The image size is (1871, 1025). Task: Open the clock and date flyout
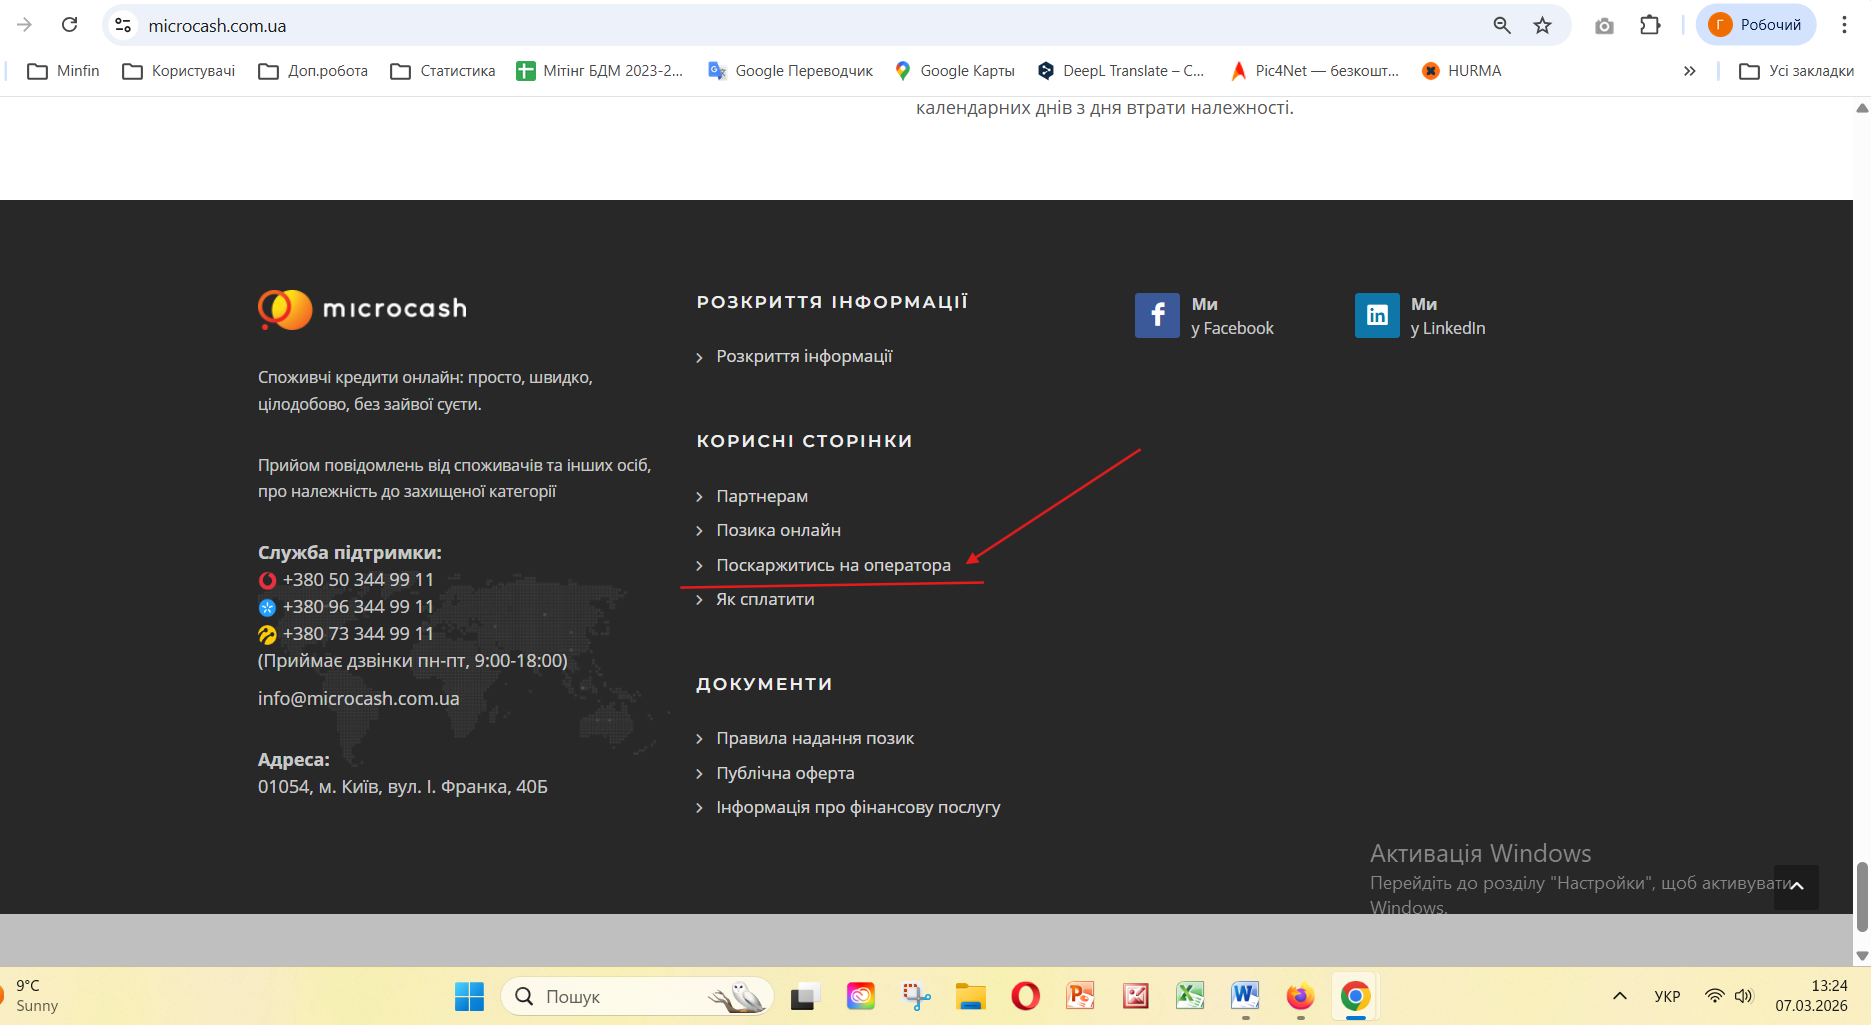click(1811, 996)
